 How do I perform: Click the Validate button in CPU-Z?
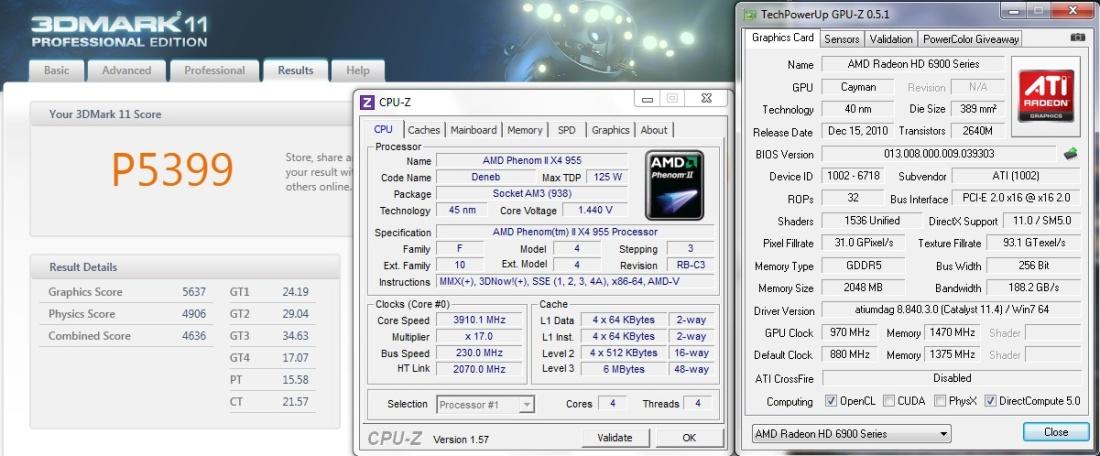615,437
